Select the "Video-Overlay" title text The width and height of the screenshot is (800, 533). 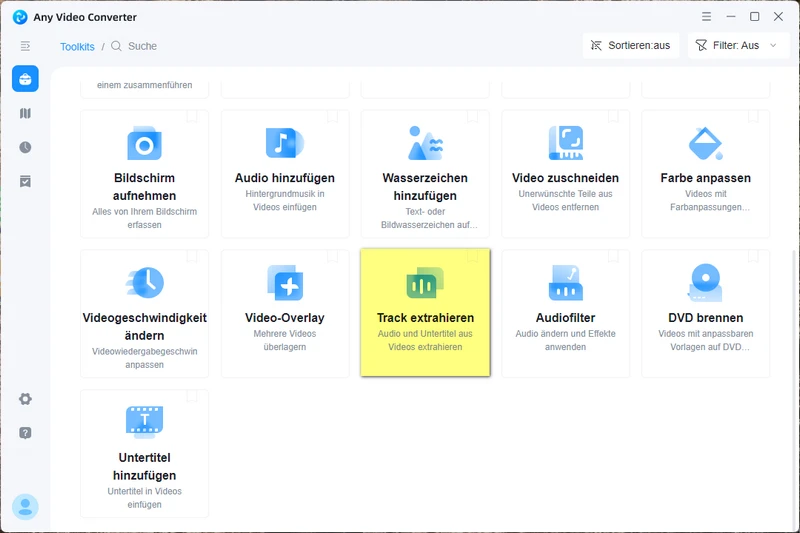coord(285,318)
